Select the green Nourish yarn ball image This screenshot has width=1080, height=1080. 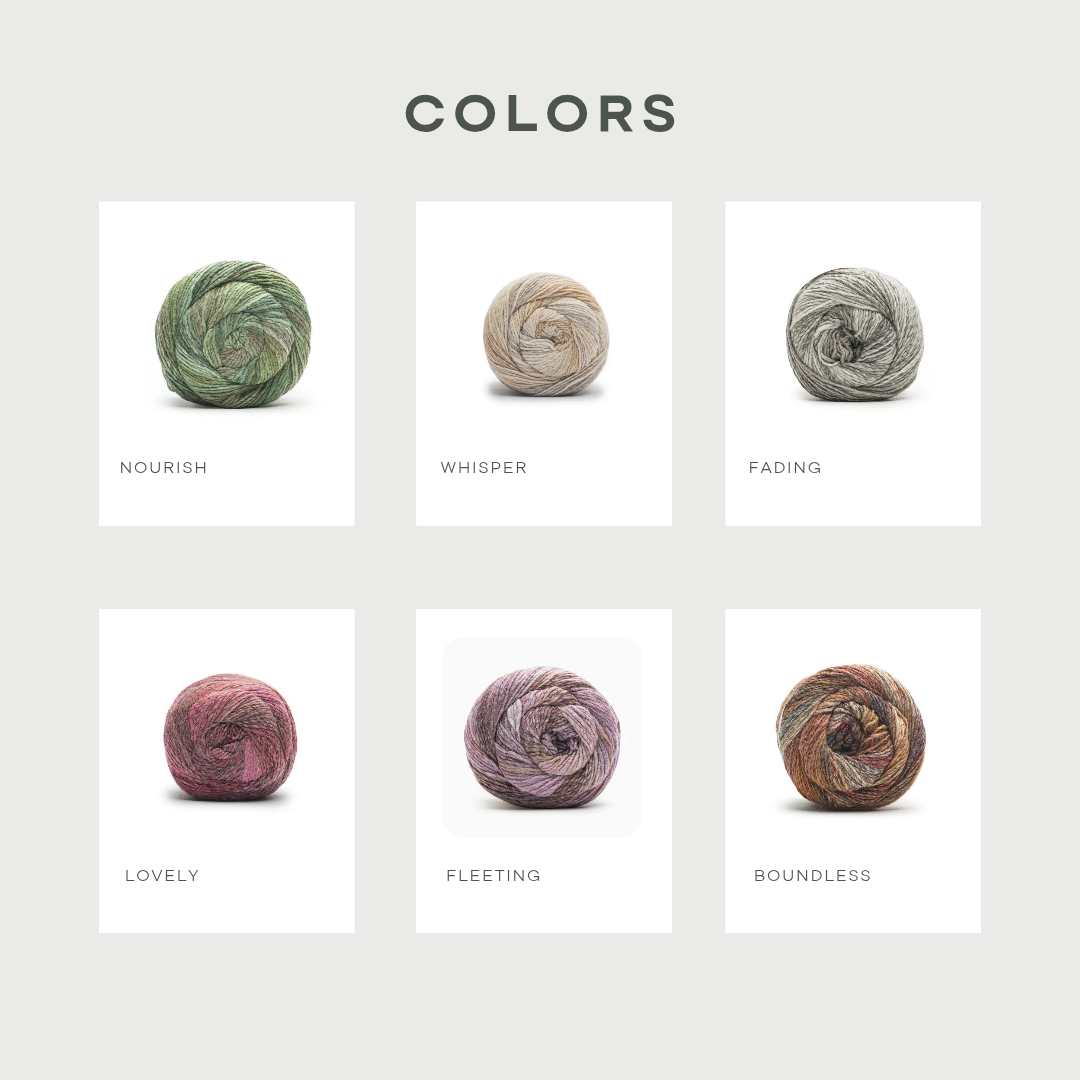click(x=233, y=334)
